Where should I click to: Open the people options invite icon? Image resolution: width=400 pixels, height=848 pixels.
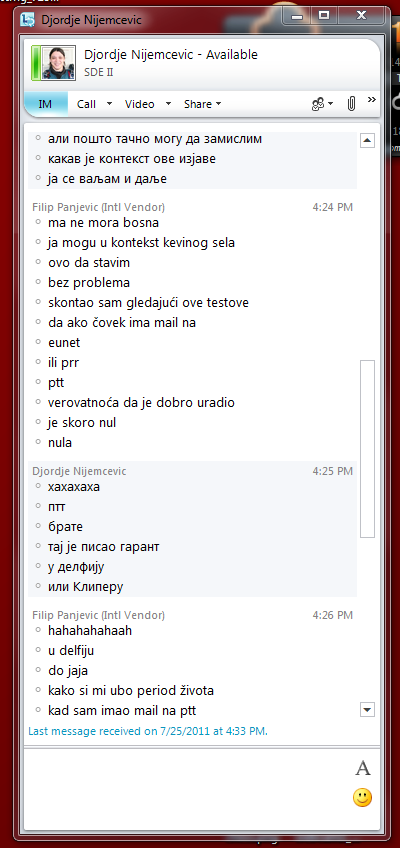323,104
